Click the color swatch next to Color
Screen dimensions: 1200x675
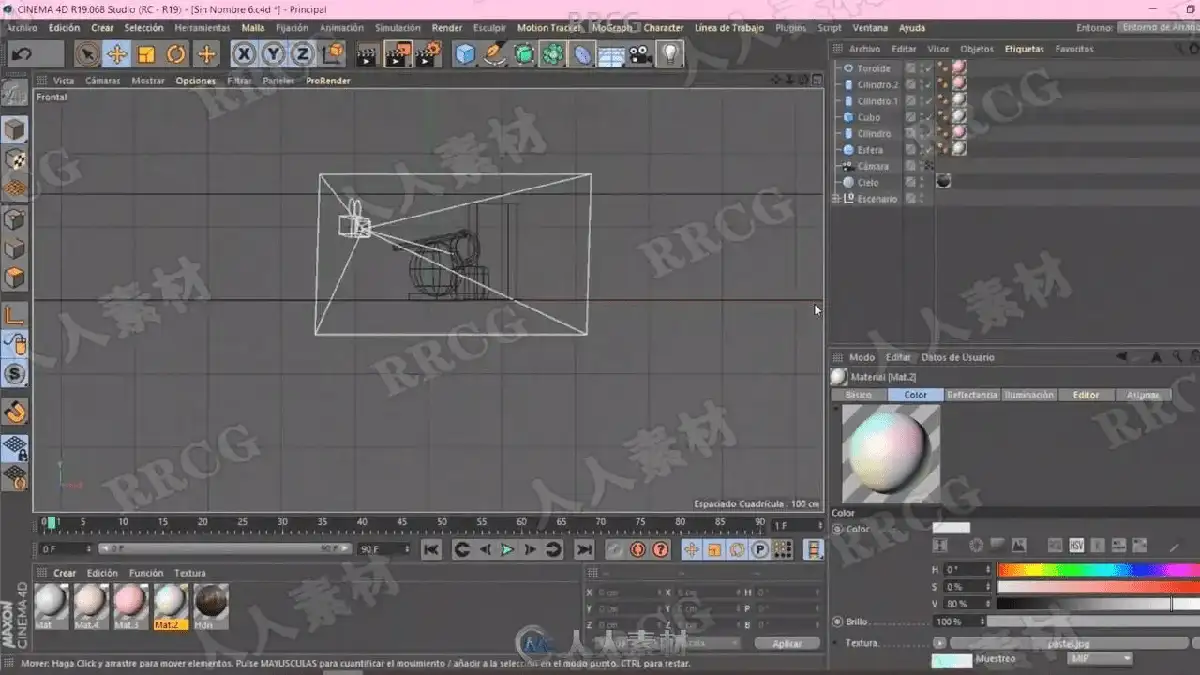point(951,528)
